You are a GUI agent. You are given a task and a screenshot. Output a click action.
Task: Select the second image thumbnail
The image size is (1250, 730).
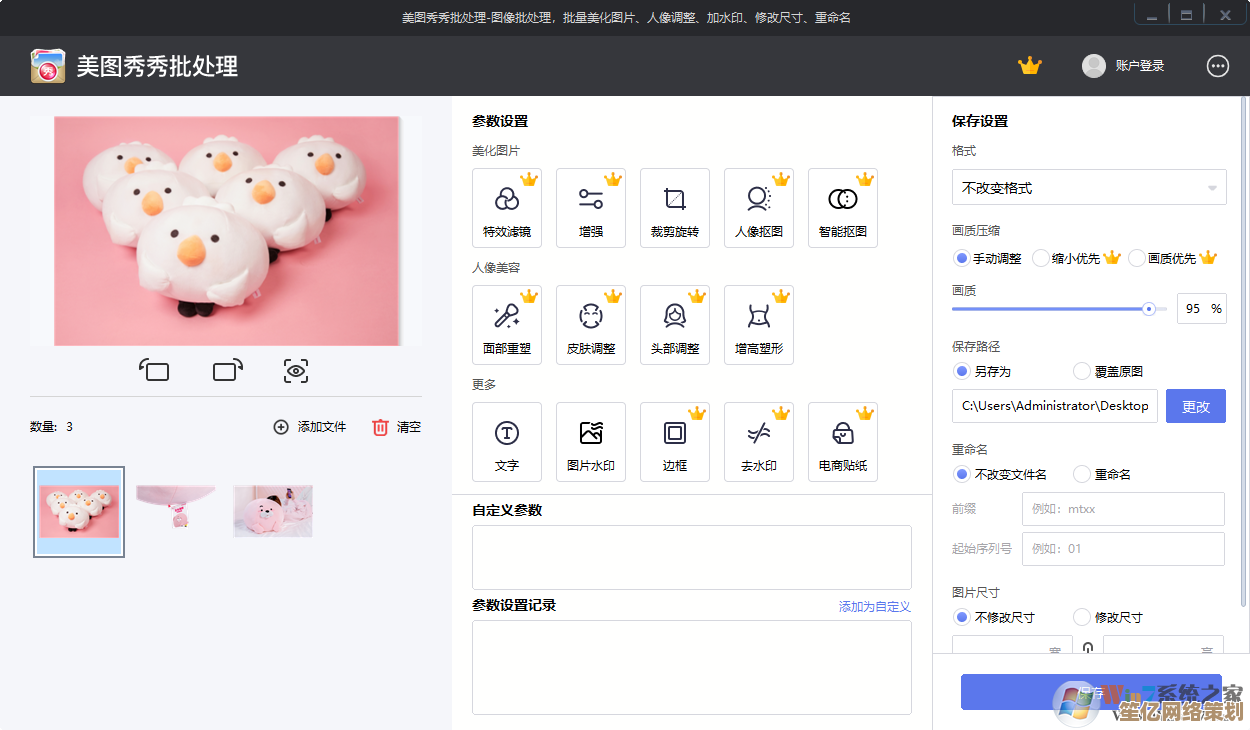(x=176, y=510)
